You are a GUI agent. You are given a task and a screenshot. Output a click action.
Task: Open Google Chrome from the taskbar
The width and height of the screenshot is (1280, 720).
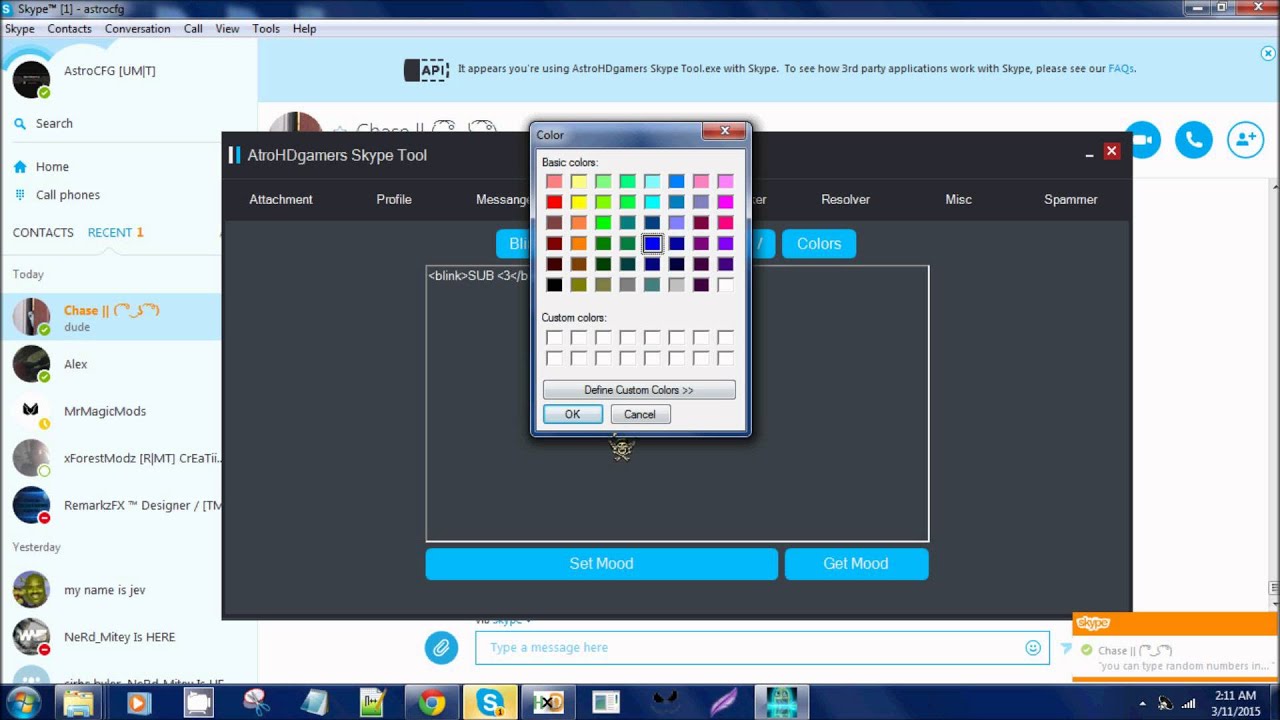[x=432, y=702]
